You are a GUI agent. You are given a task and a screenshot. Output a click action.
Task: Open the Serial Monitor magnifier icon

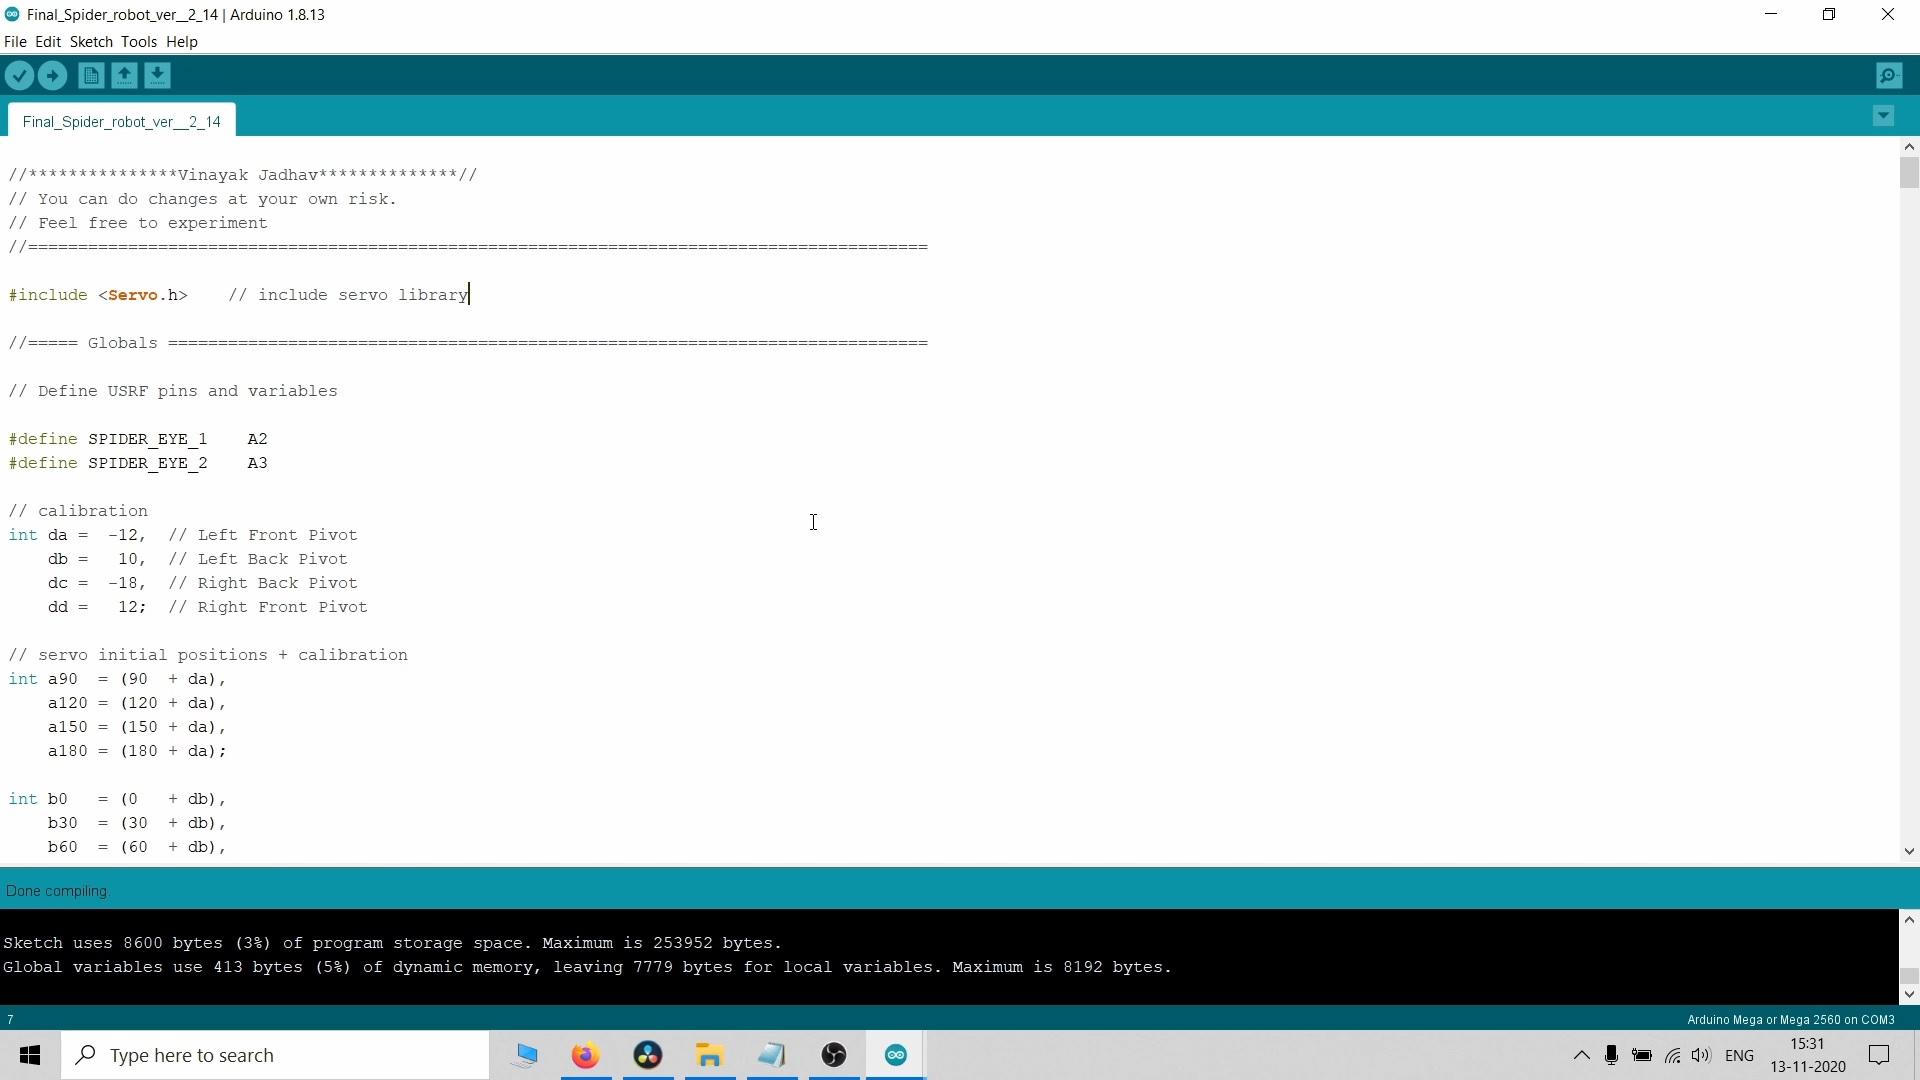(1889, 76)
